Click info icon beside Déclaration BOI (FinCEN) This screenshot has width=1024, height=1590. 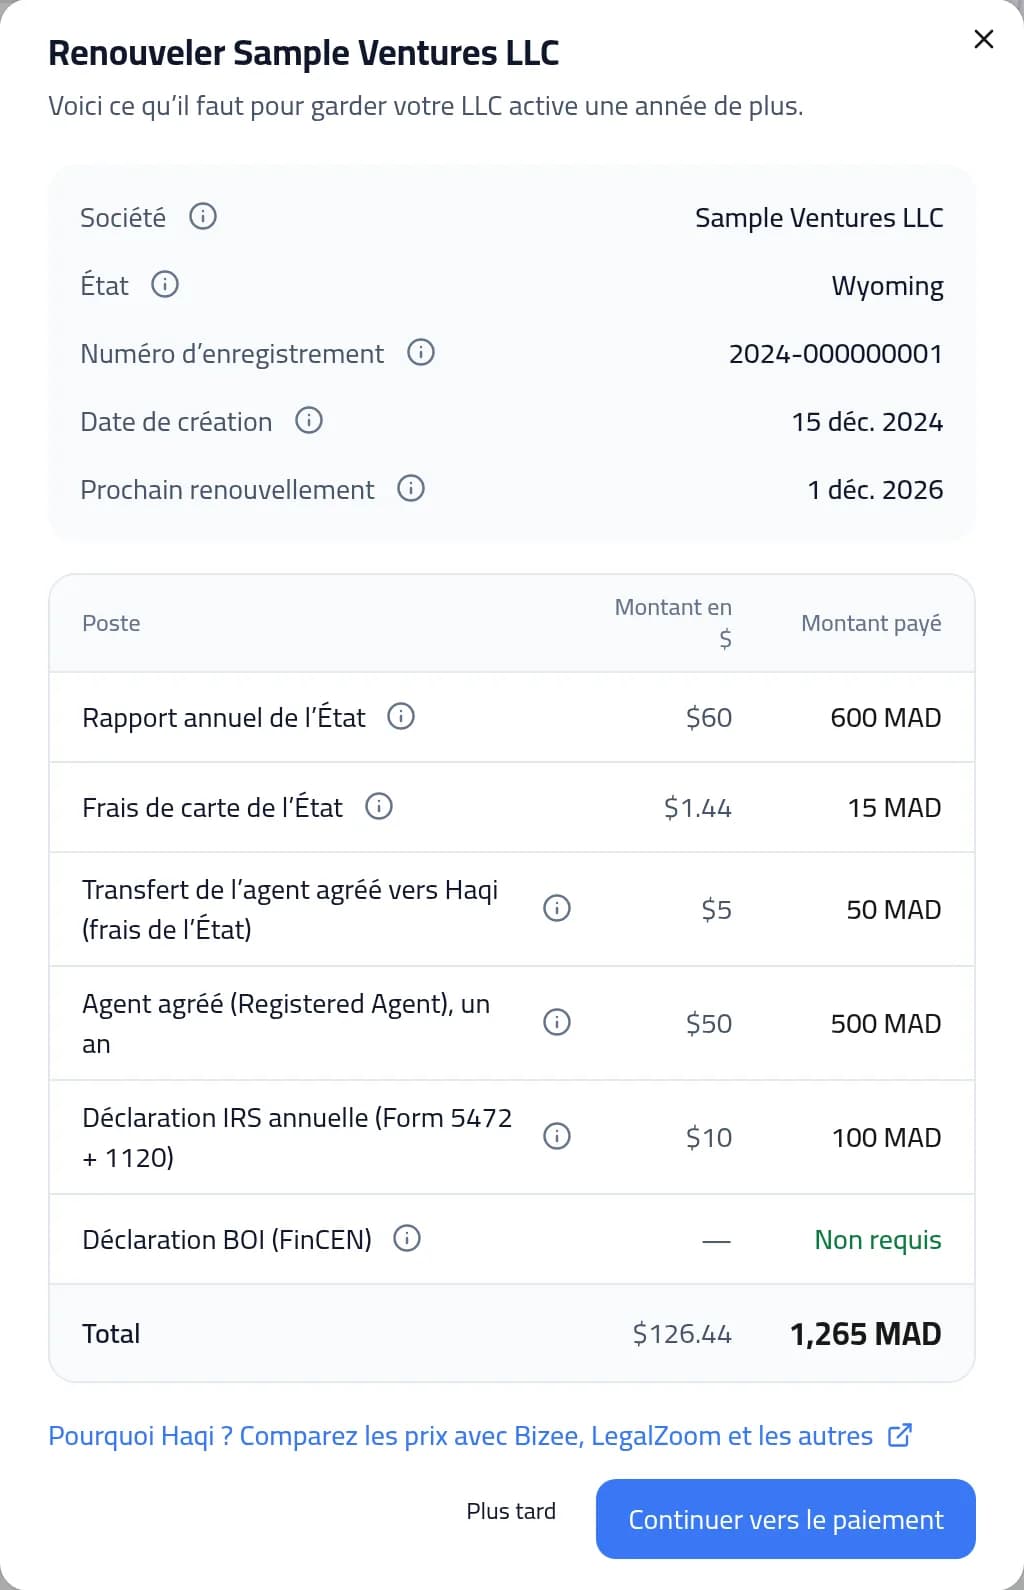pos(407,1238)
